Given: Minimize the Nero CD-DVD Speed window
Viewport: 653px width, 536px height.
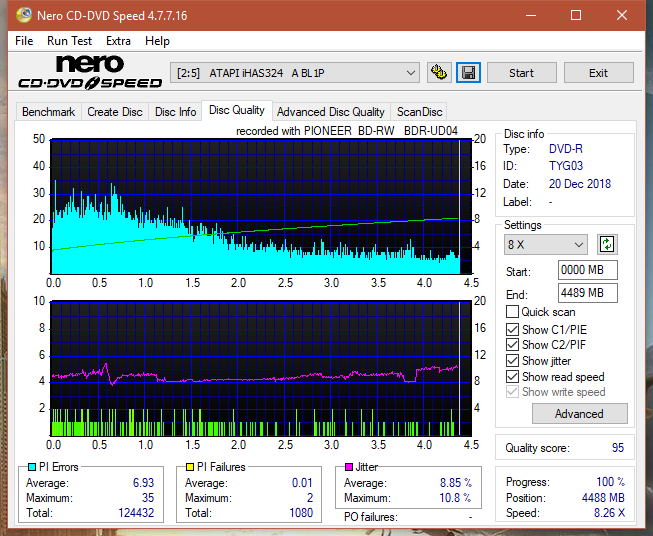Looking at the screenshot, I should (531, 15).
